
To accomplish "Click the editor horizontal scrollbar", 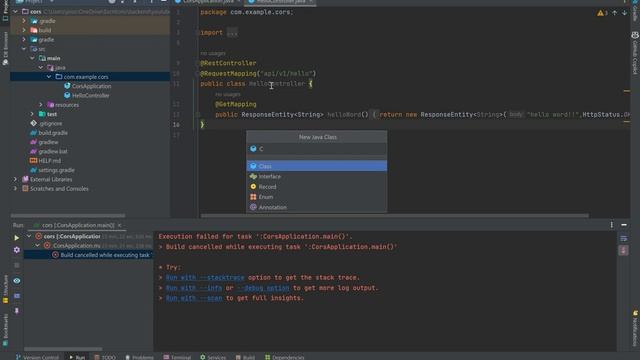I will pyautogui.click(x=395, y=216).
